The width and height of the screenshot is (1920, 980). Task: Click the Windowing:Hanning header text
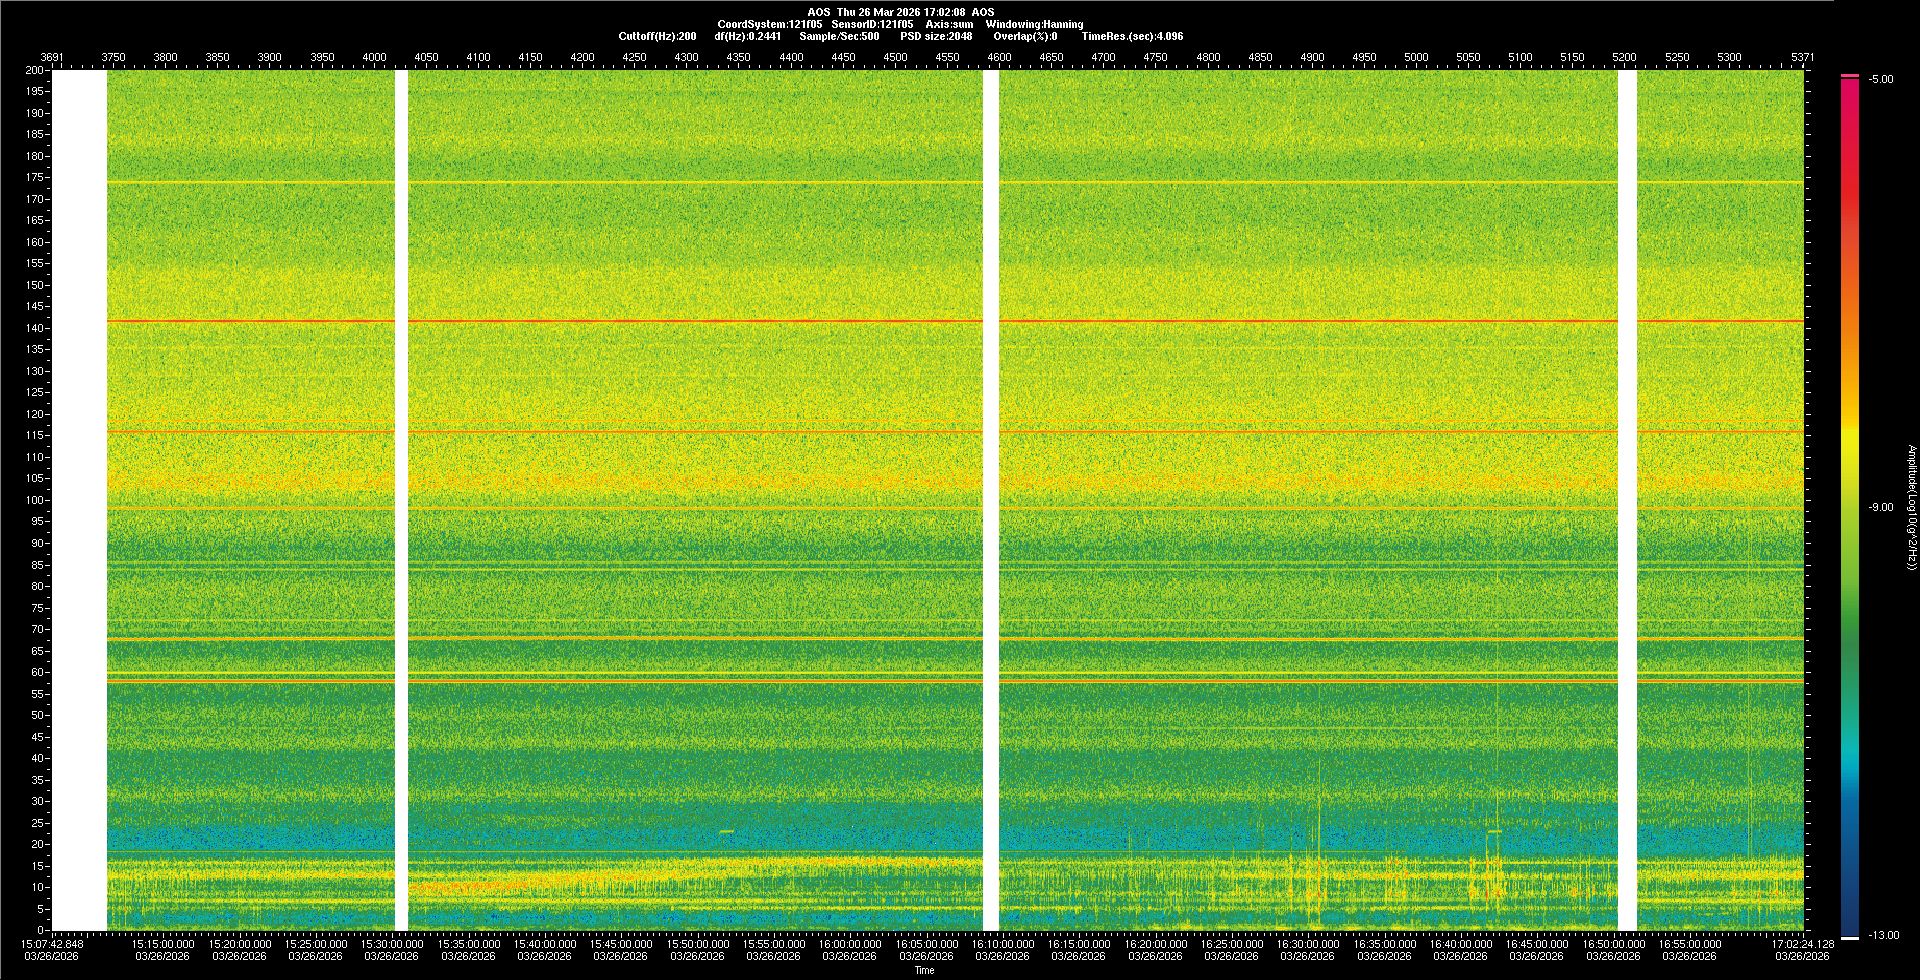pos(1034,24)
